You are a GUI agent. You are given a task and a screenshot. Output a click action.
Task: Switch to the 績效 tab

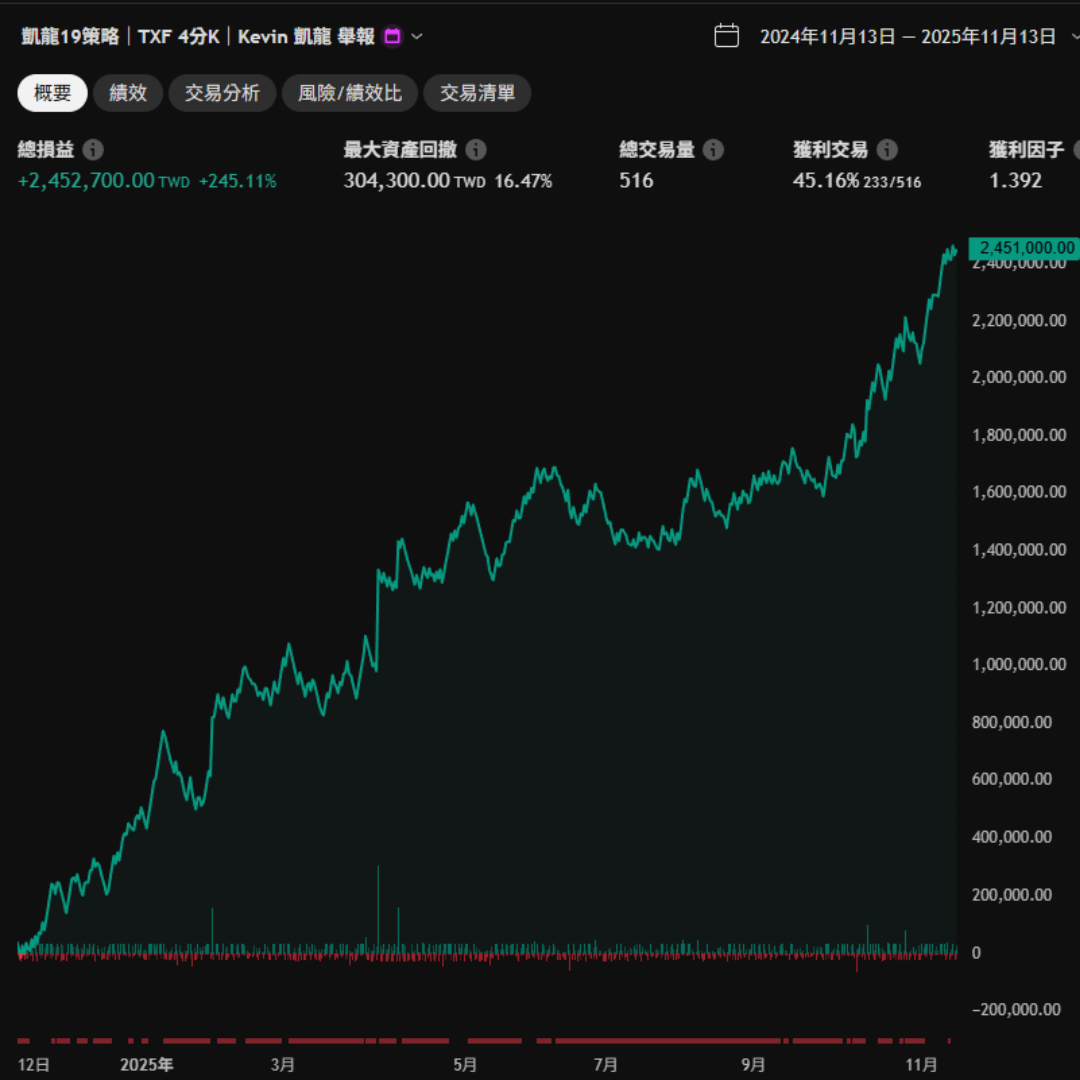click(x=128, y=93)
